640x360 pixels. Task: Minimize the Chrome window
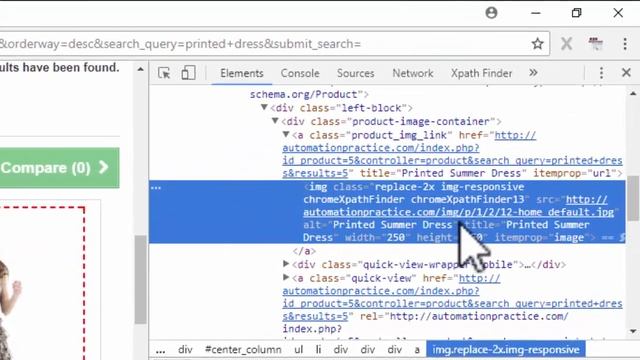click(536, 13)
